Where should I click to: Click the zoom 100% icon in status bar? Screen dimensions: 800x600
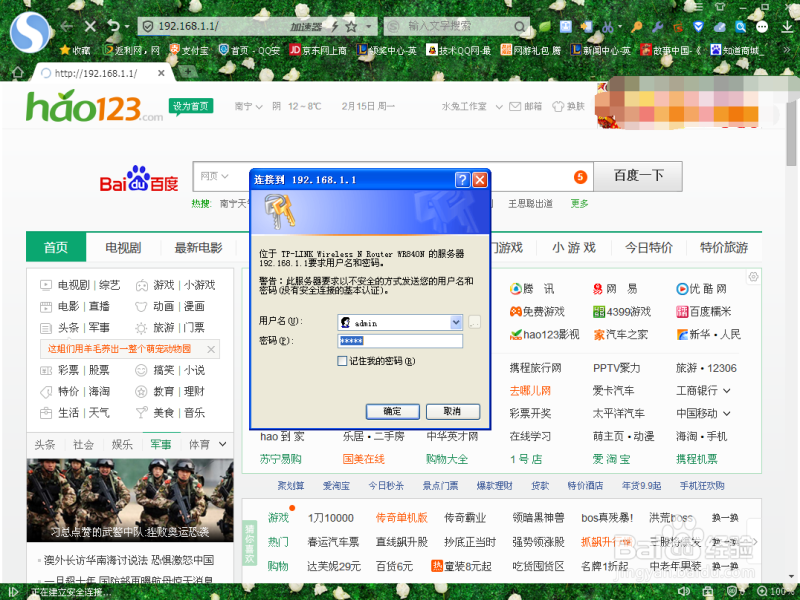[762, 591]
